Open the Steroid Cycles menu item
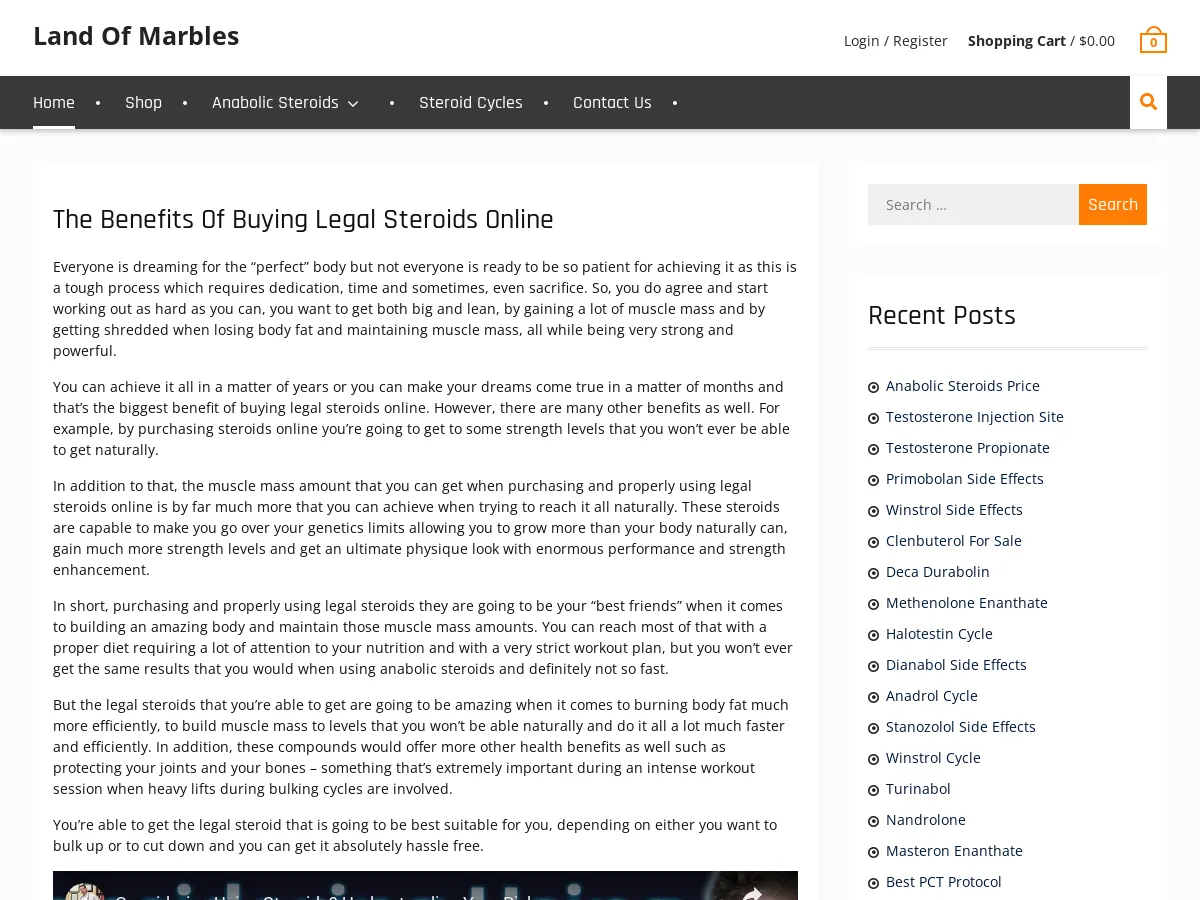 [470, 101]
